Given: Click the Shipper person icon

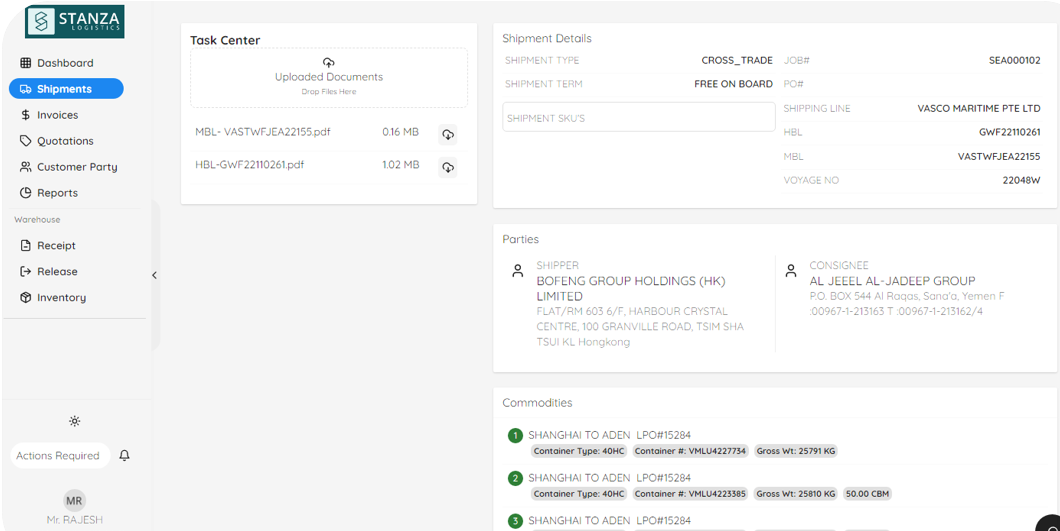Looking at the screenshot, I should 518,271.
